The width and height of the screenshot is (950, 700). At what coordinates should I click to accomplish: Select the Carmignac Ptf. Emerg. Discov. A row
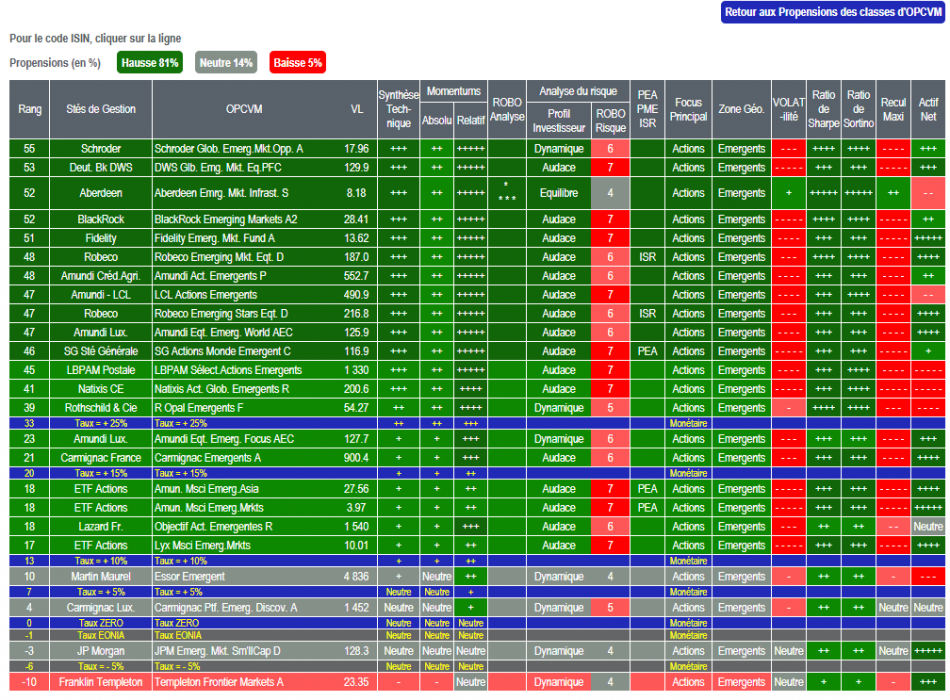point(477,607)
